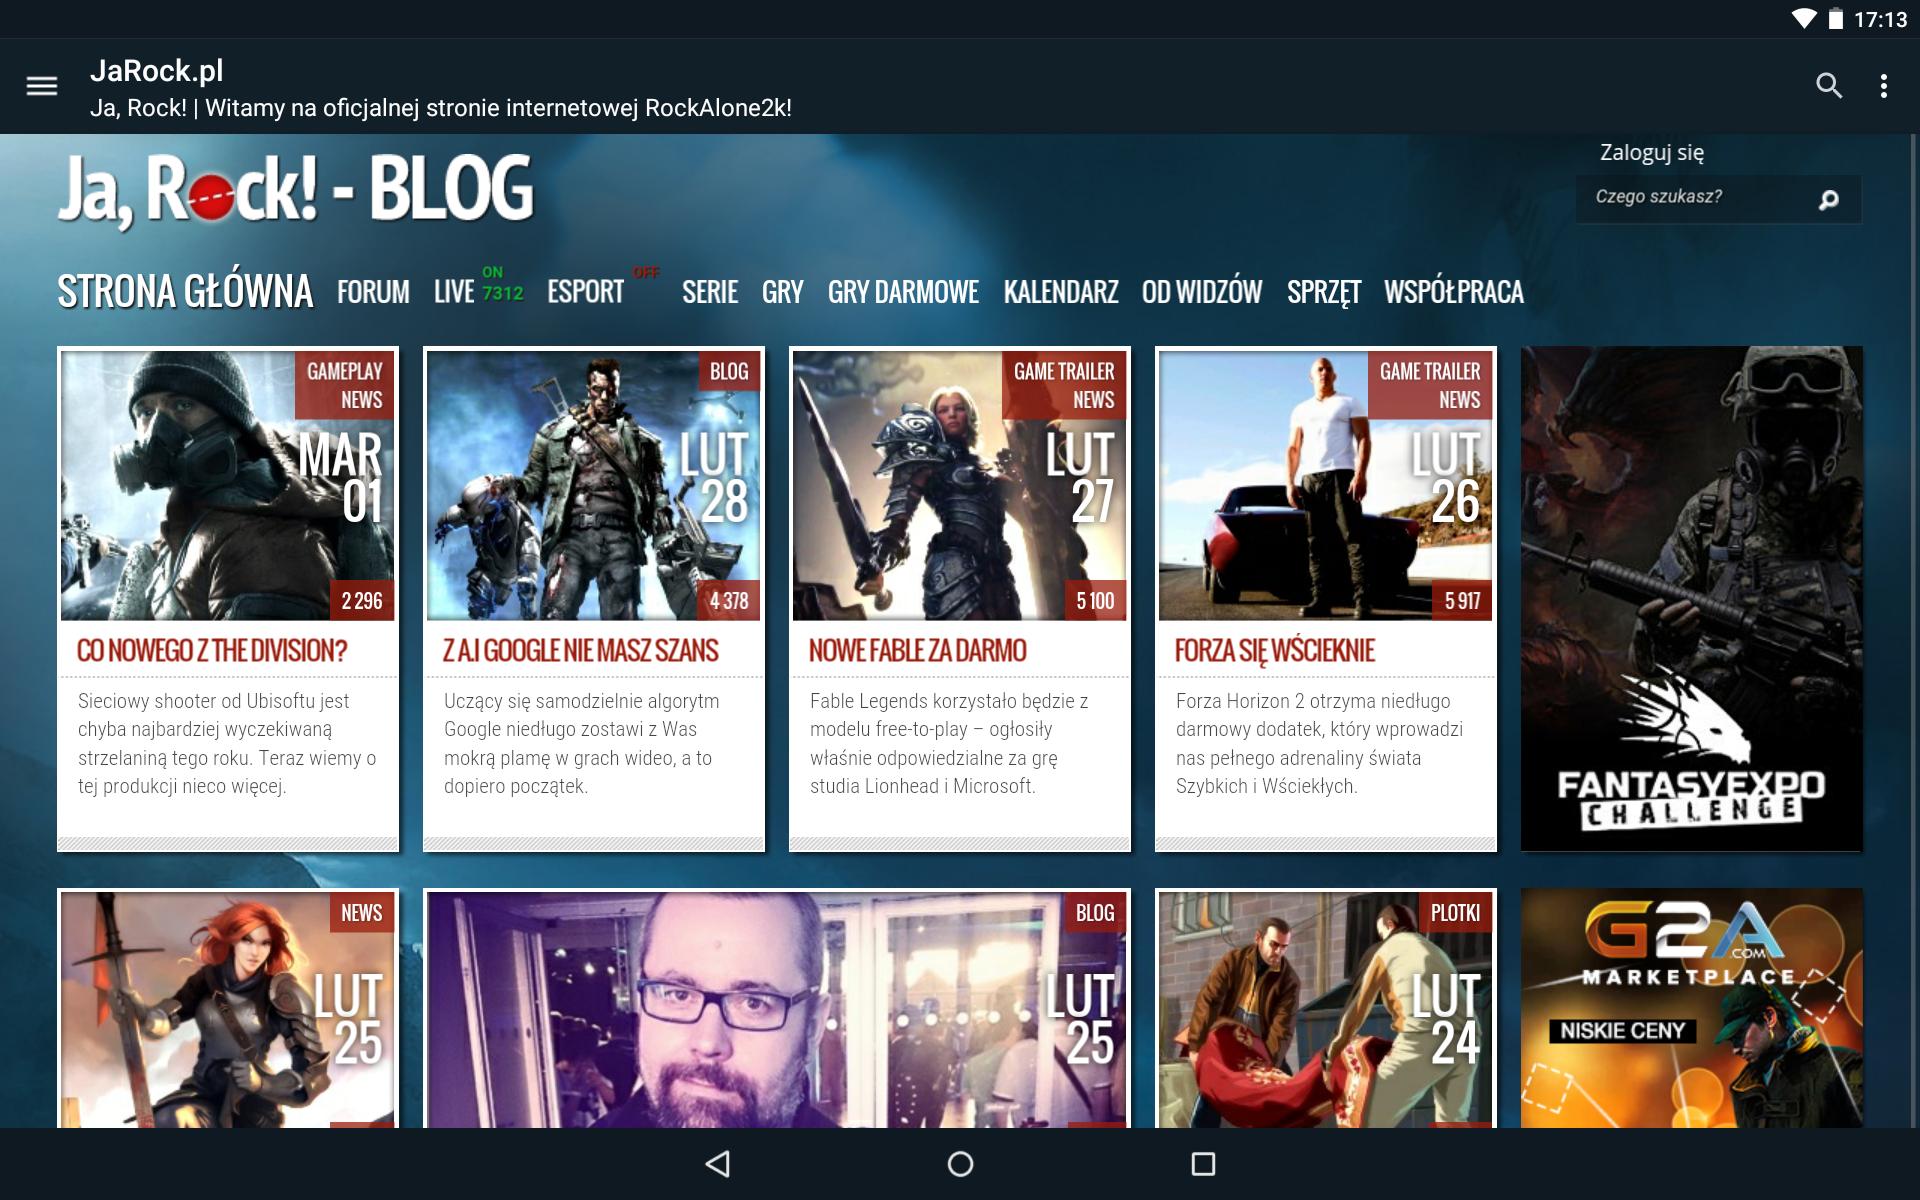Tap the Android back button
This screenshot has height=1200, width=1920.
coord(718,1164)
